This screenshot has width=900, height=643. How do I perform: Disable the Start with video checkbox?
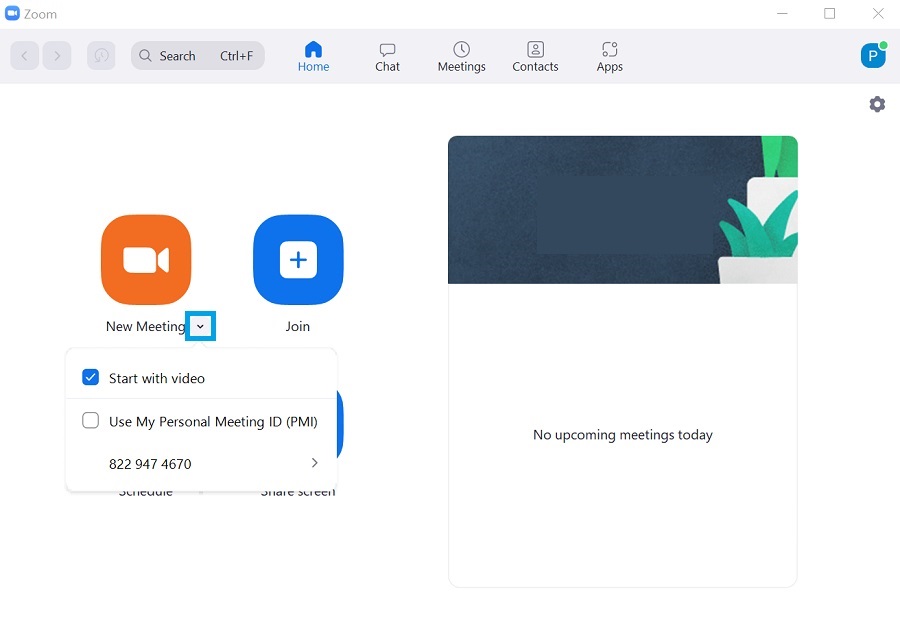point(90,377)
